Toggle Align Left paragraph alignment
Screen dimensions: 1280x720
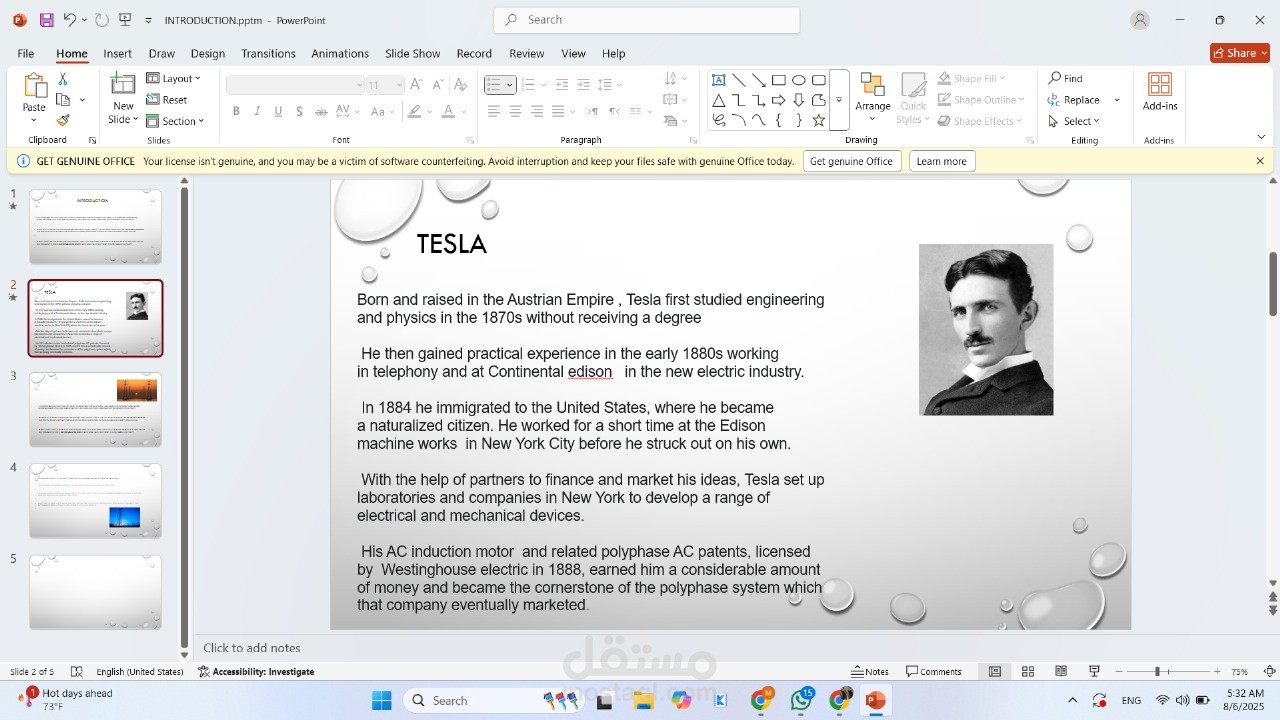coord(494,111)
